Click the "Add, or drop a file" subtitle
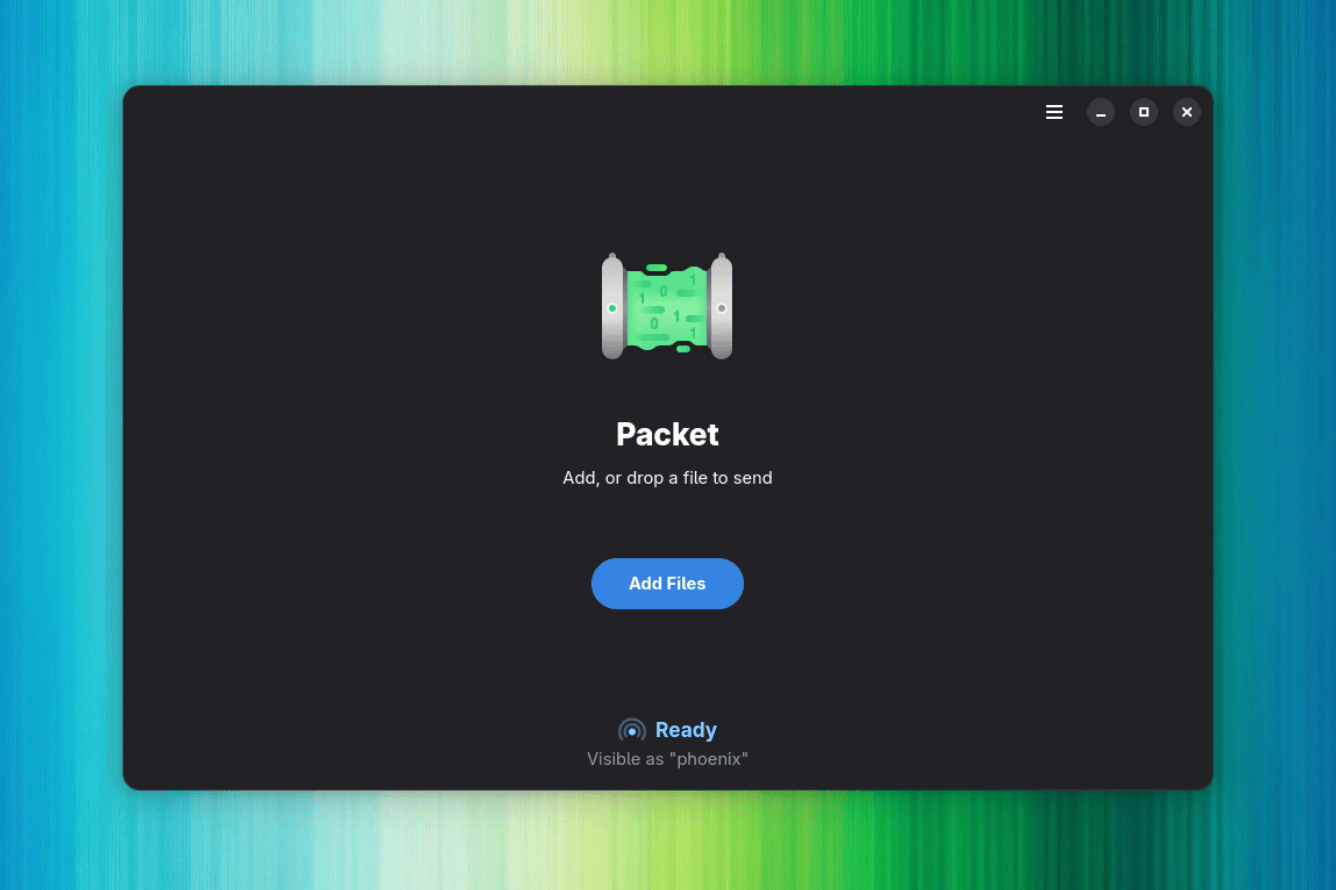The height and width of the screenshot is (890, 1336). 667,478
